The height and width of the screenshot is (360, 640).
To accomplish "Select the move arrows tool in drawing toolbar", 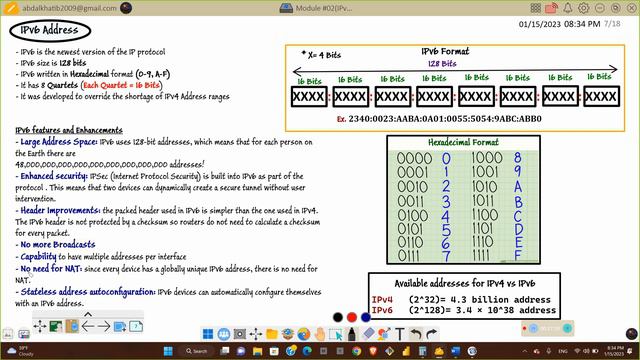I will point(256,334).
